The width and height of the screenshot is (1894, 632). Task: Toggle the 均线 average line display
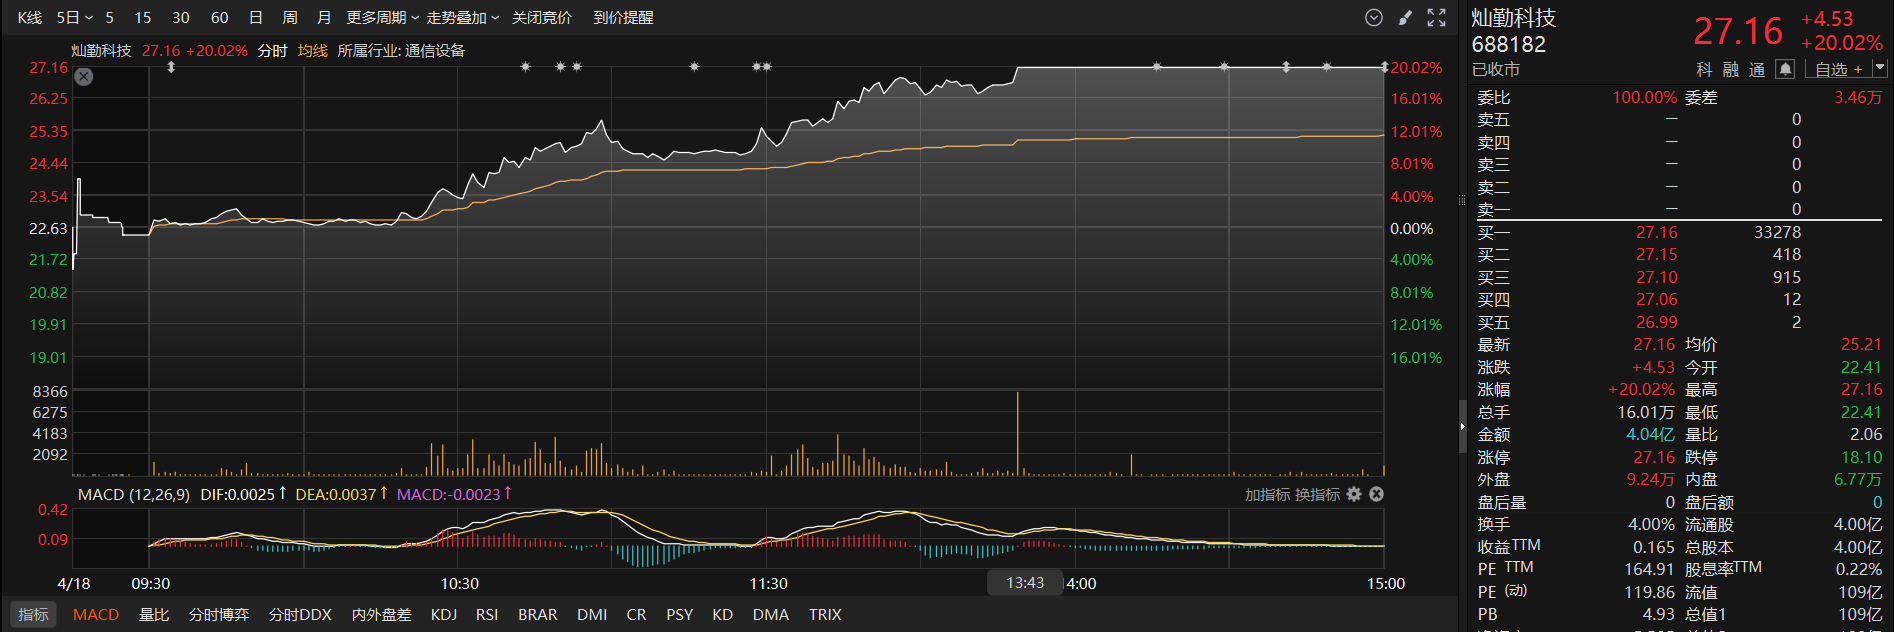click(312, 51)
